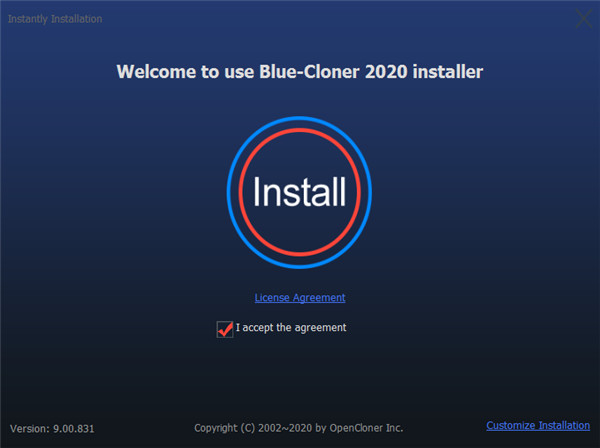
Task: Close the installer with the X button
Action: click(x=584, y=19)
